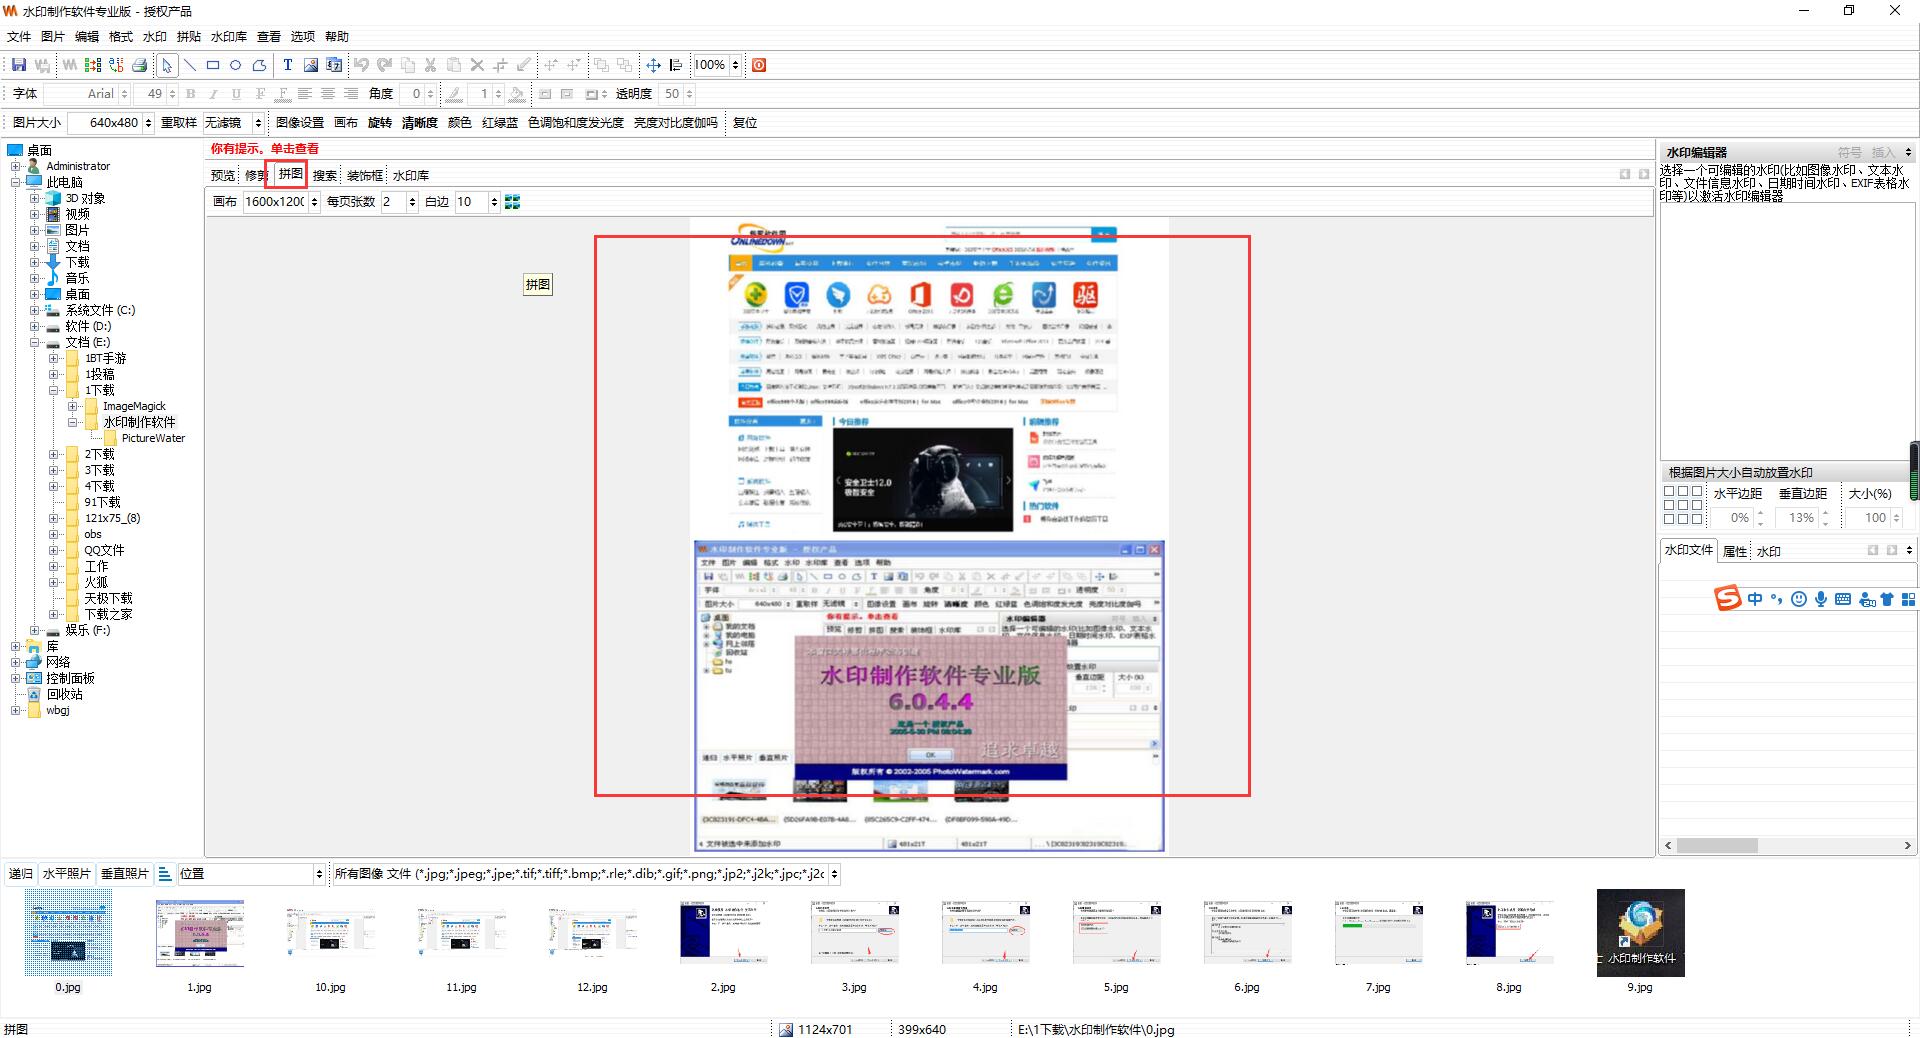Click the Sogou emoji smiley icon
The height and width of the screenshot is (1038, 1920).
1799,599
